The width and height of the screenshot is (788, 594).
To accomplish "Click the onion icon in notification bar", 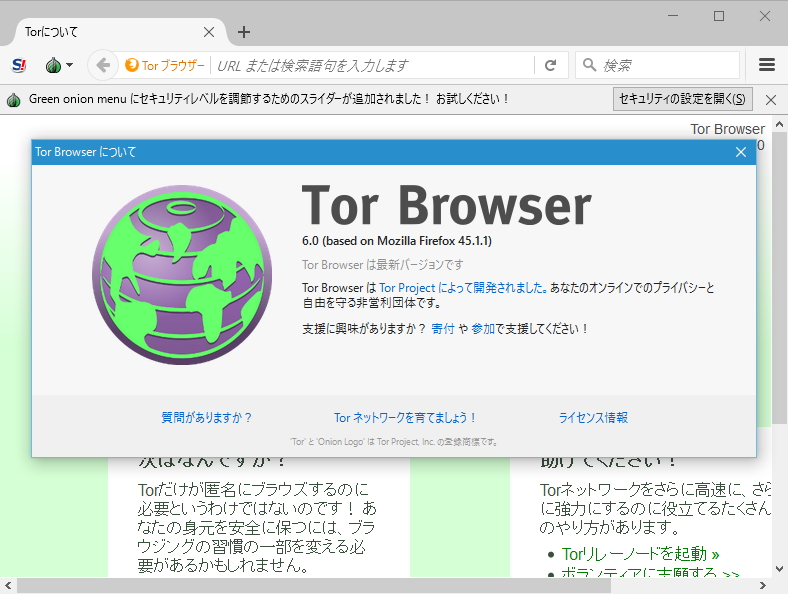I will (x=14, y=100).
